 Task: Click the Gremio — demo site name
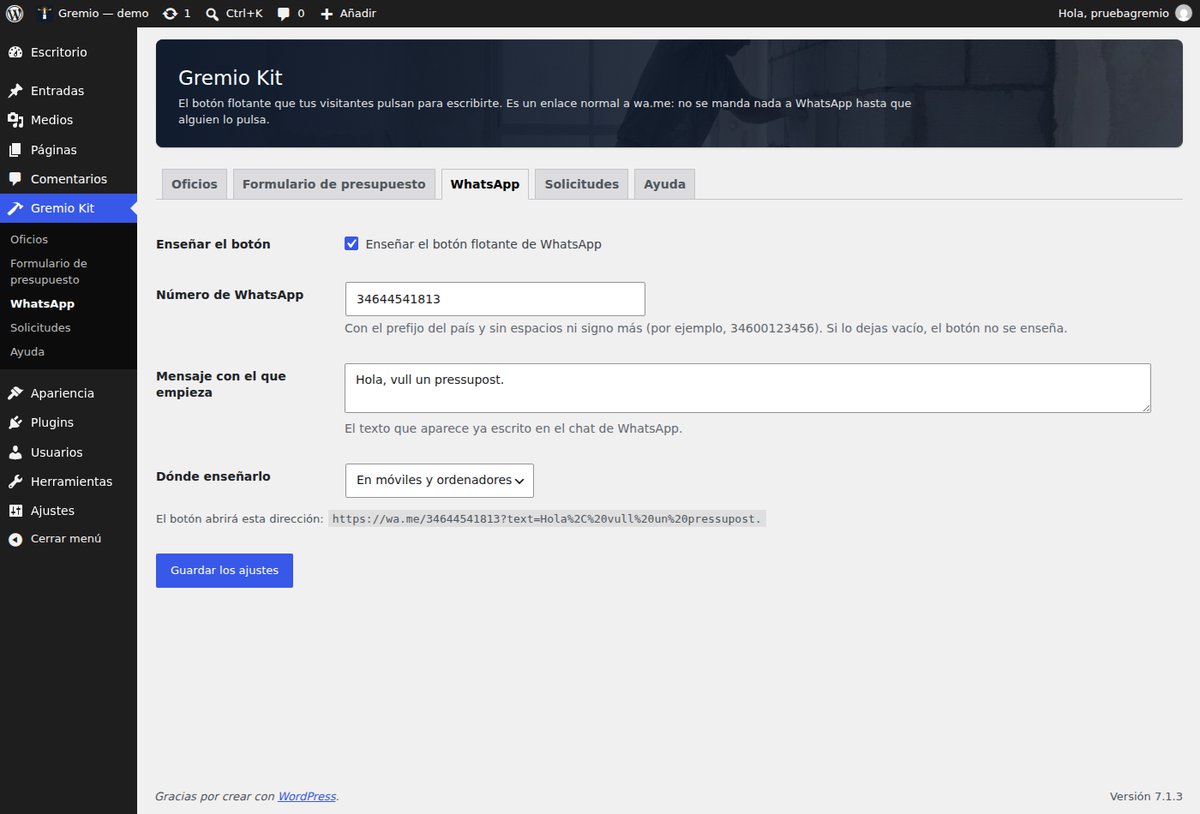(104, 14)
